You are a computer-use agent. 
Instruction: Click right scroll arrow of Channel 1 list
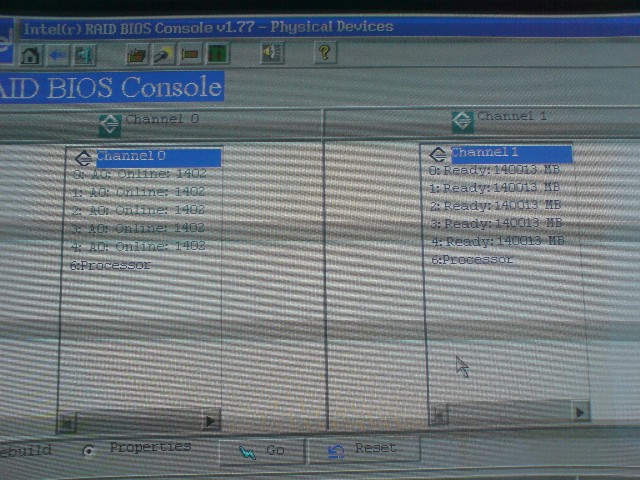(x=580, y=412)
